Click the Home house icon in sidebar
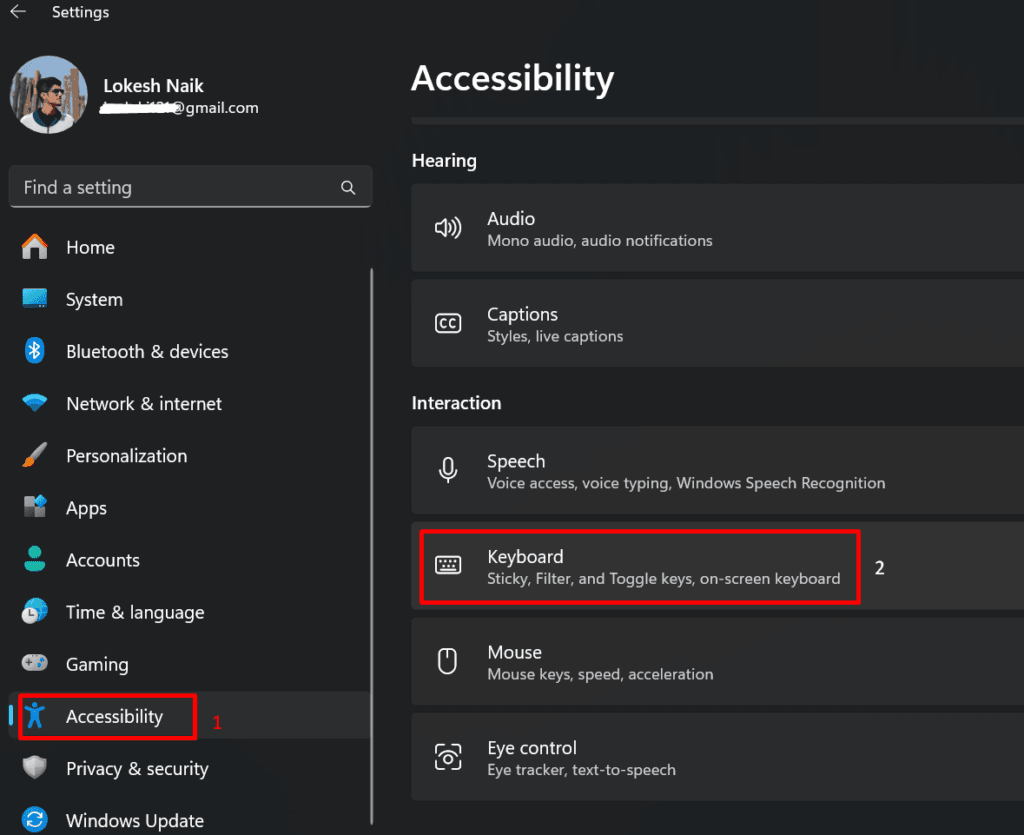The image size is (1024, 835). click(35, 247)
